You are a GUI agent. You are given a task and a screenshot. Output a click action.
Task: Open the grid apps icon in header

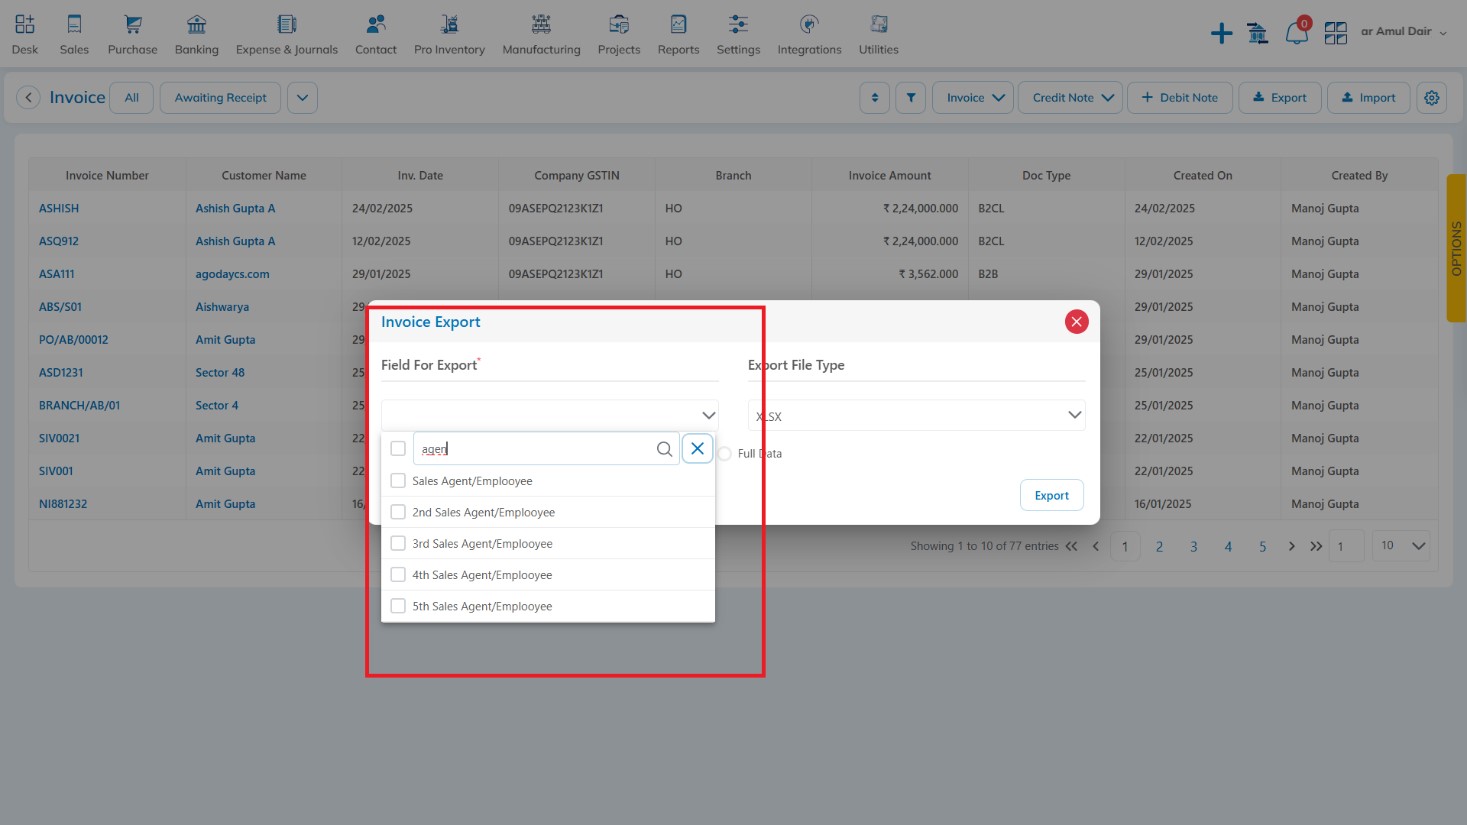pyautogui.click(x=1336, y=33)
